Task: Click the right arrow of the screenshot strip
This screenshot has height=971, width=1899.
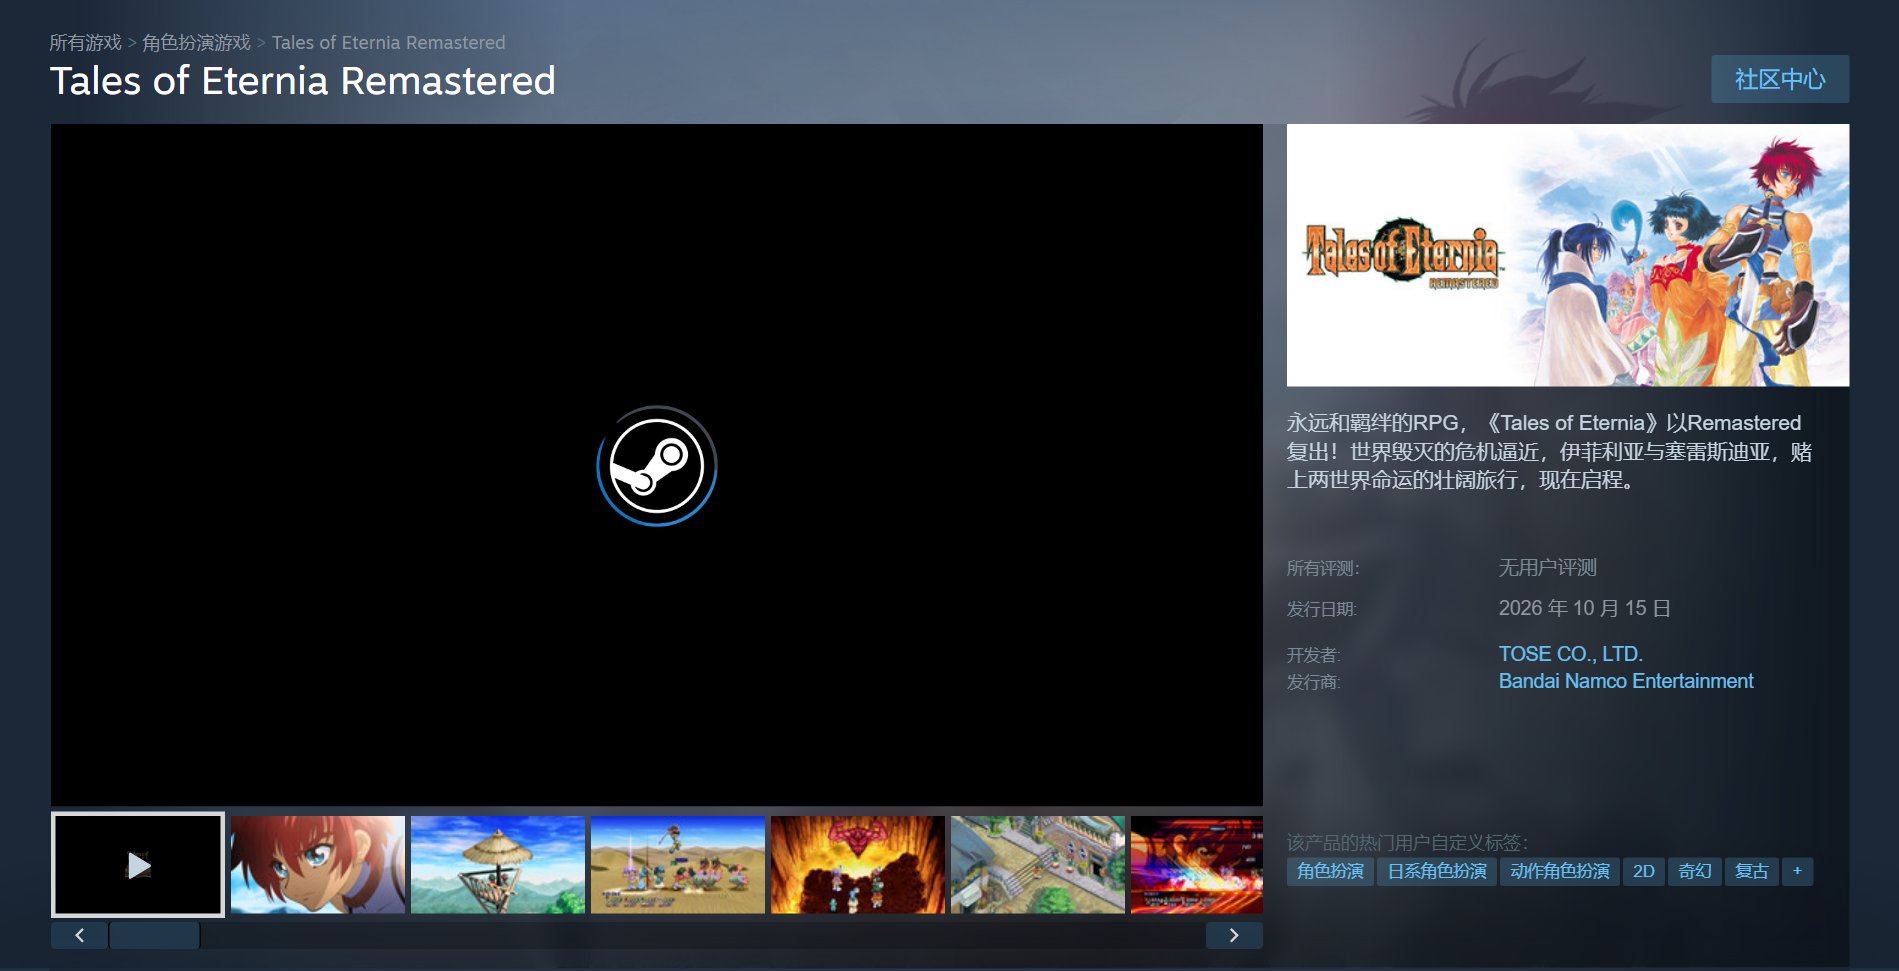Action: coord(1234,935)
